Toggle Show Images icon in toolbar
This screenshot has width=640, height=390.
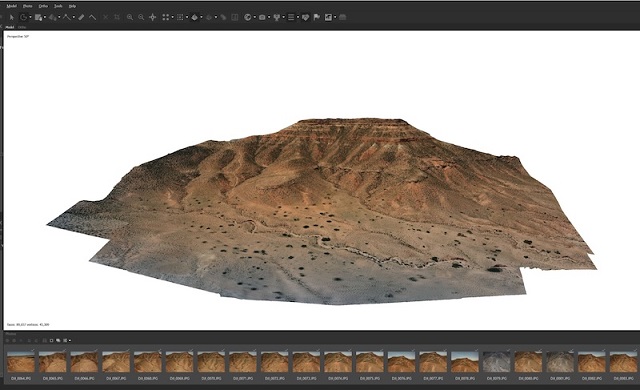328,17
